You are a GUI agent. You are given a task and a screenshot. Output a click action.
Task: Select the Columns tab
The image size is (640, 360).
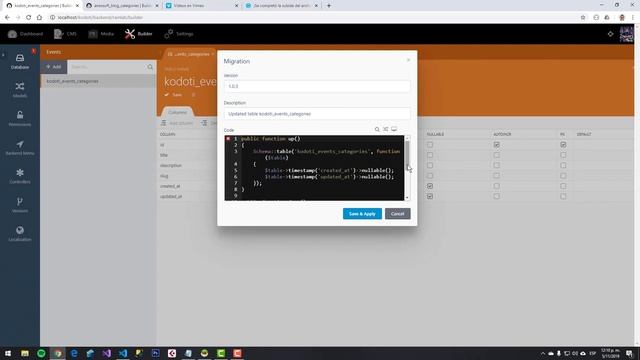178,112
